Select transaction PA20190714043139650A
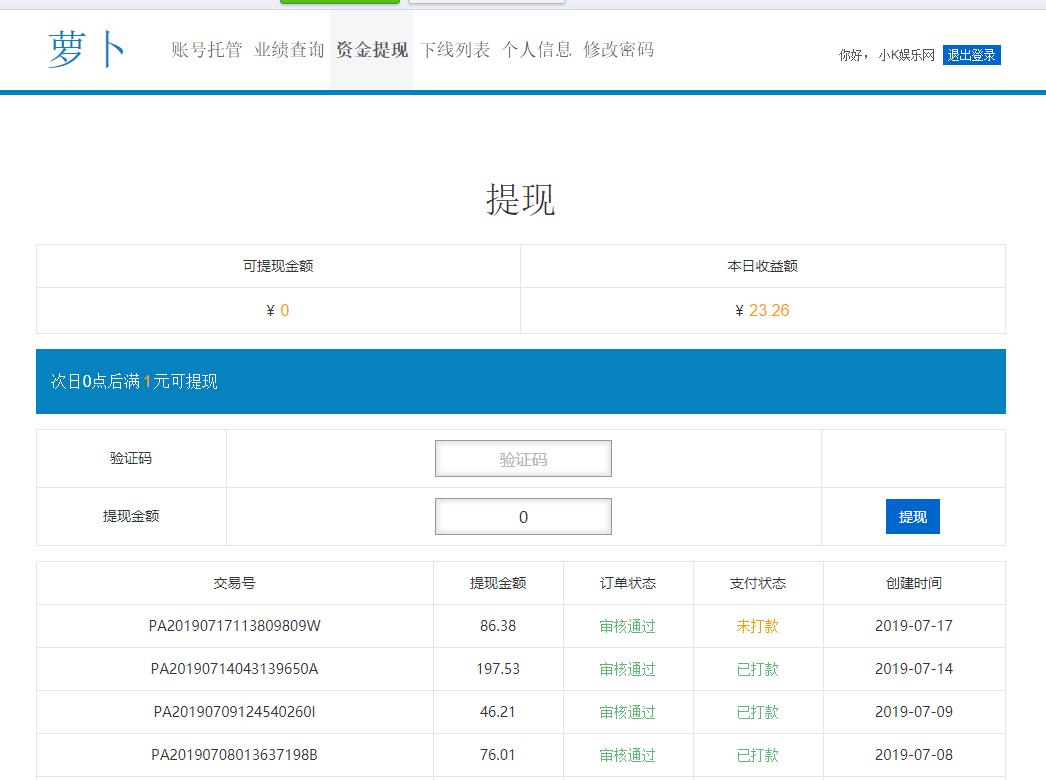Viewport: 1046px width, 780px height. (x=234, y=669)
